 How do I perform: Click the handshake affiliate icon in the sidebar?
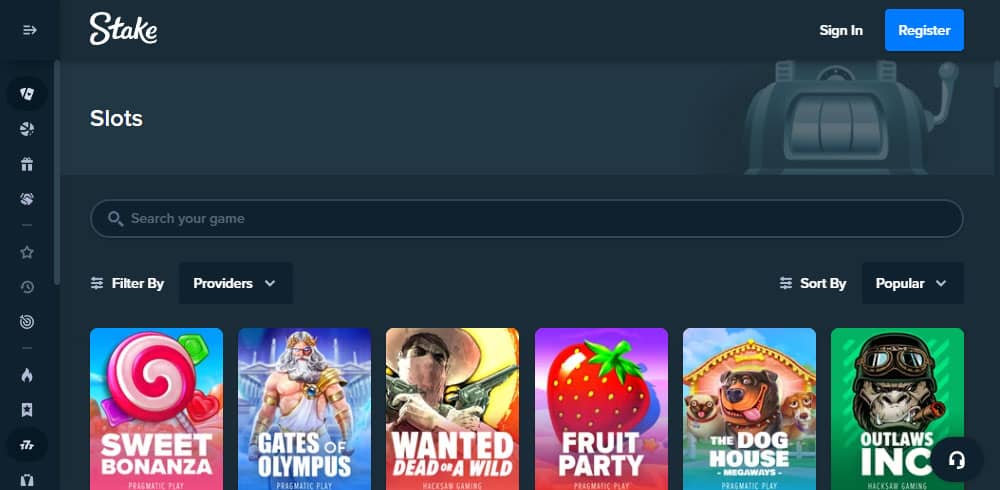pos(27,199)
